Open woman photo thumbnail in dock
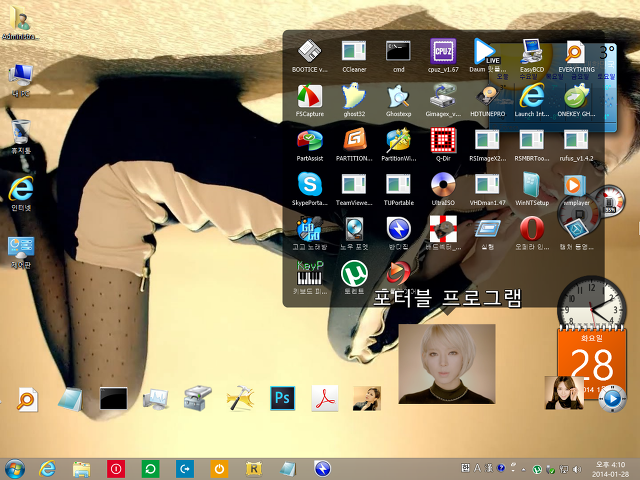This screenshot has width=640, height=480. [367, 398]
